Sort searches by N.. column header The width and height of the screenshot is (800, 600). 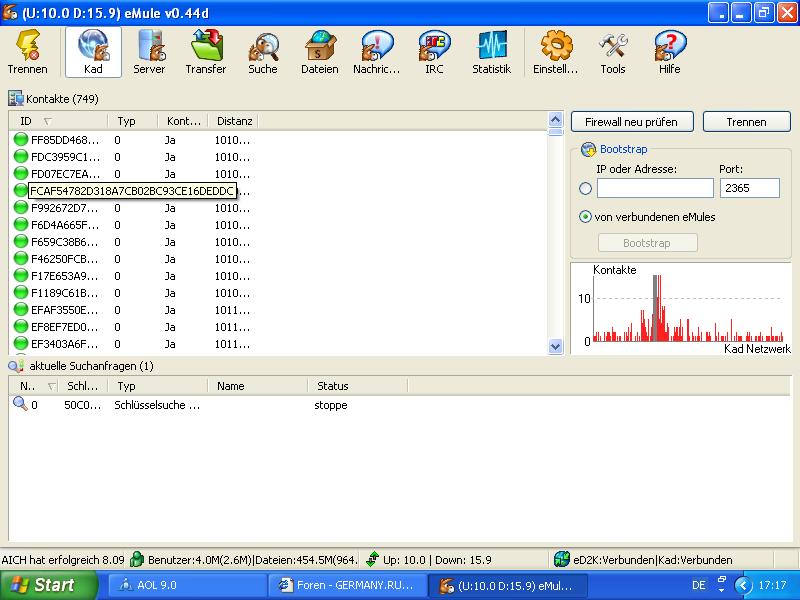point(33,386)
